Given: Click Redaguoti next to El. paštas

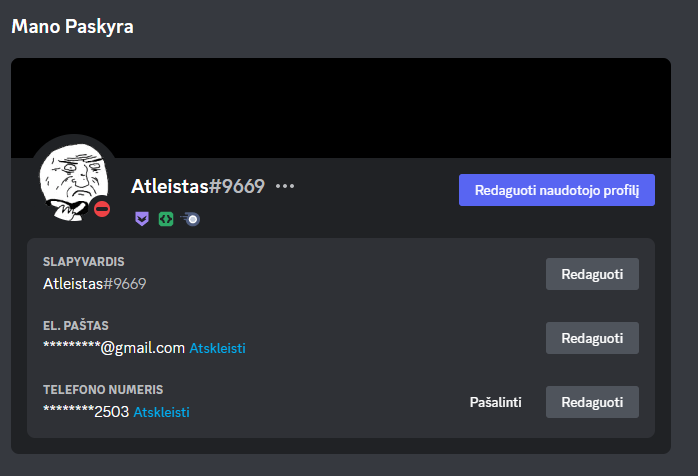Looking at the screenshot, I should point(592,338).
